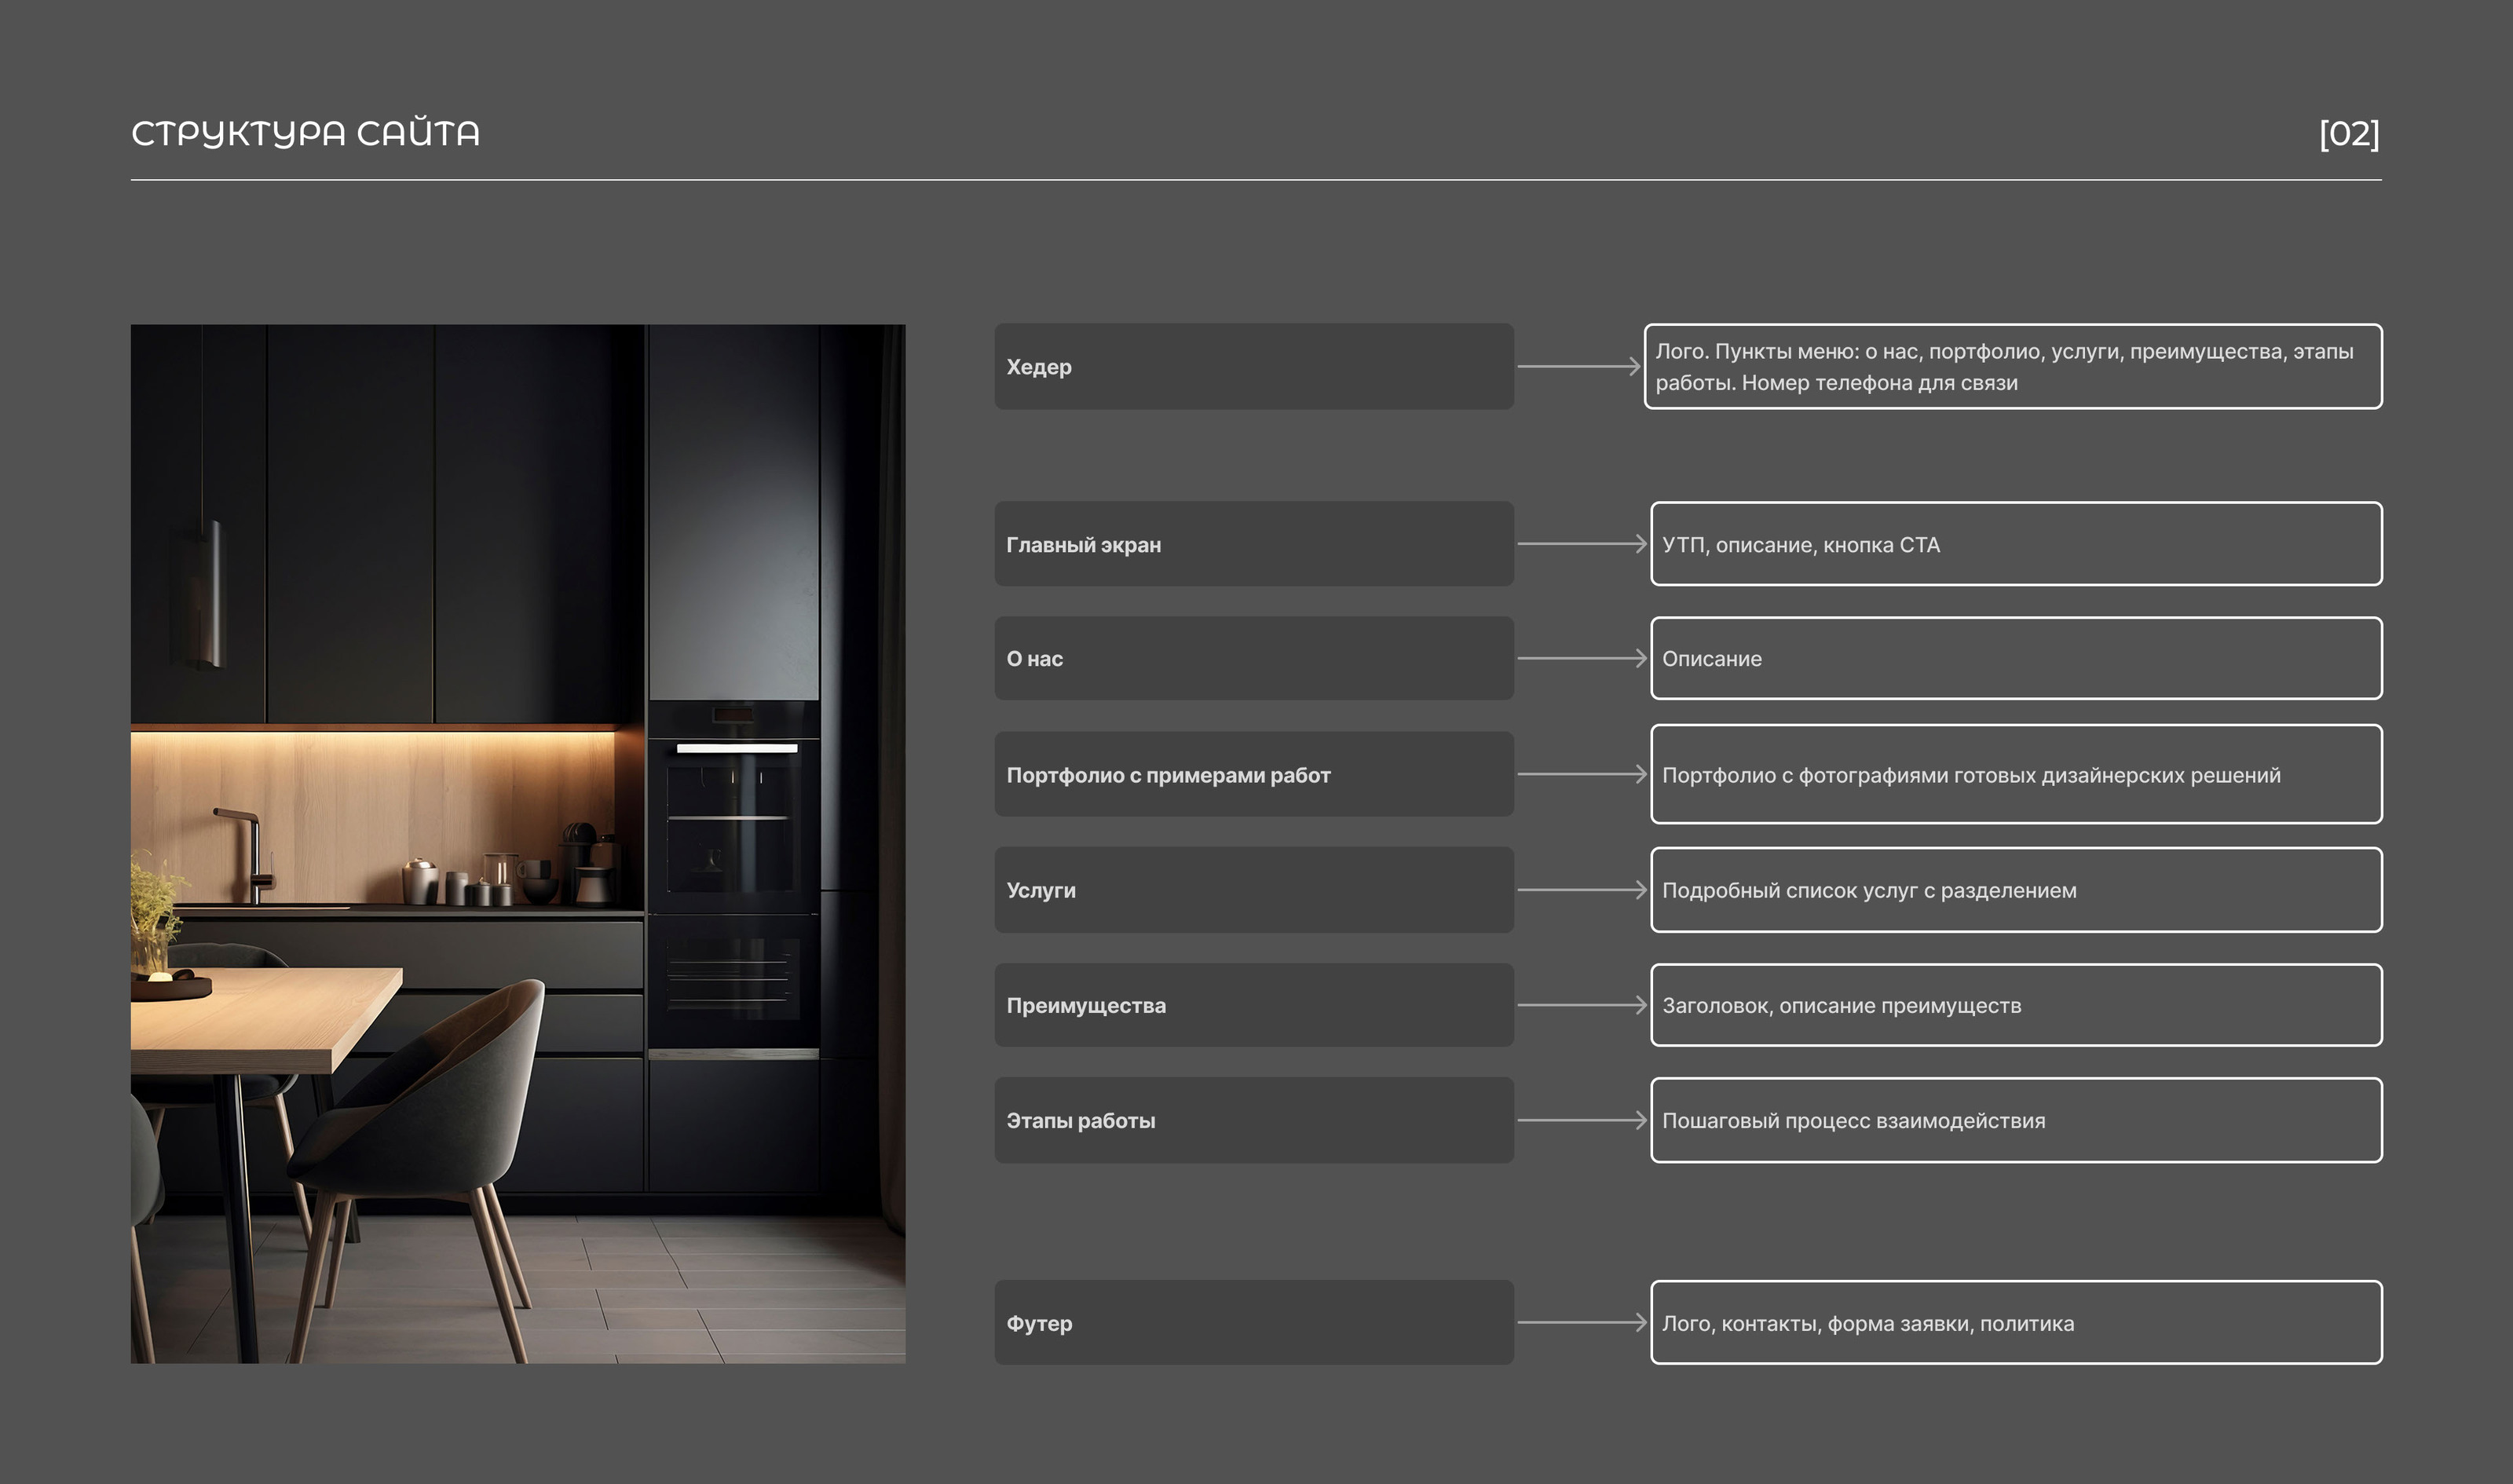
Task: Select the УТП, описание, кнопка CTA box
Action: click(2015, 544)
